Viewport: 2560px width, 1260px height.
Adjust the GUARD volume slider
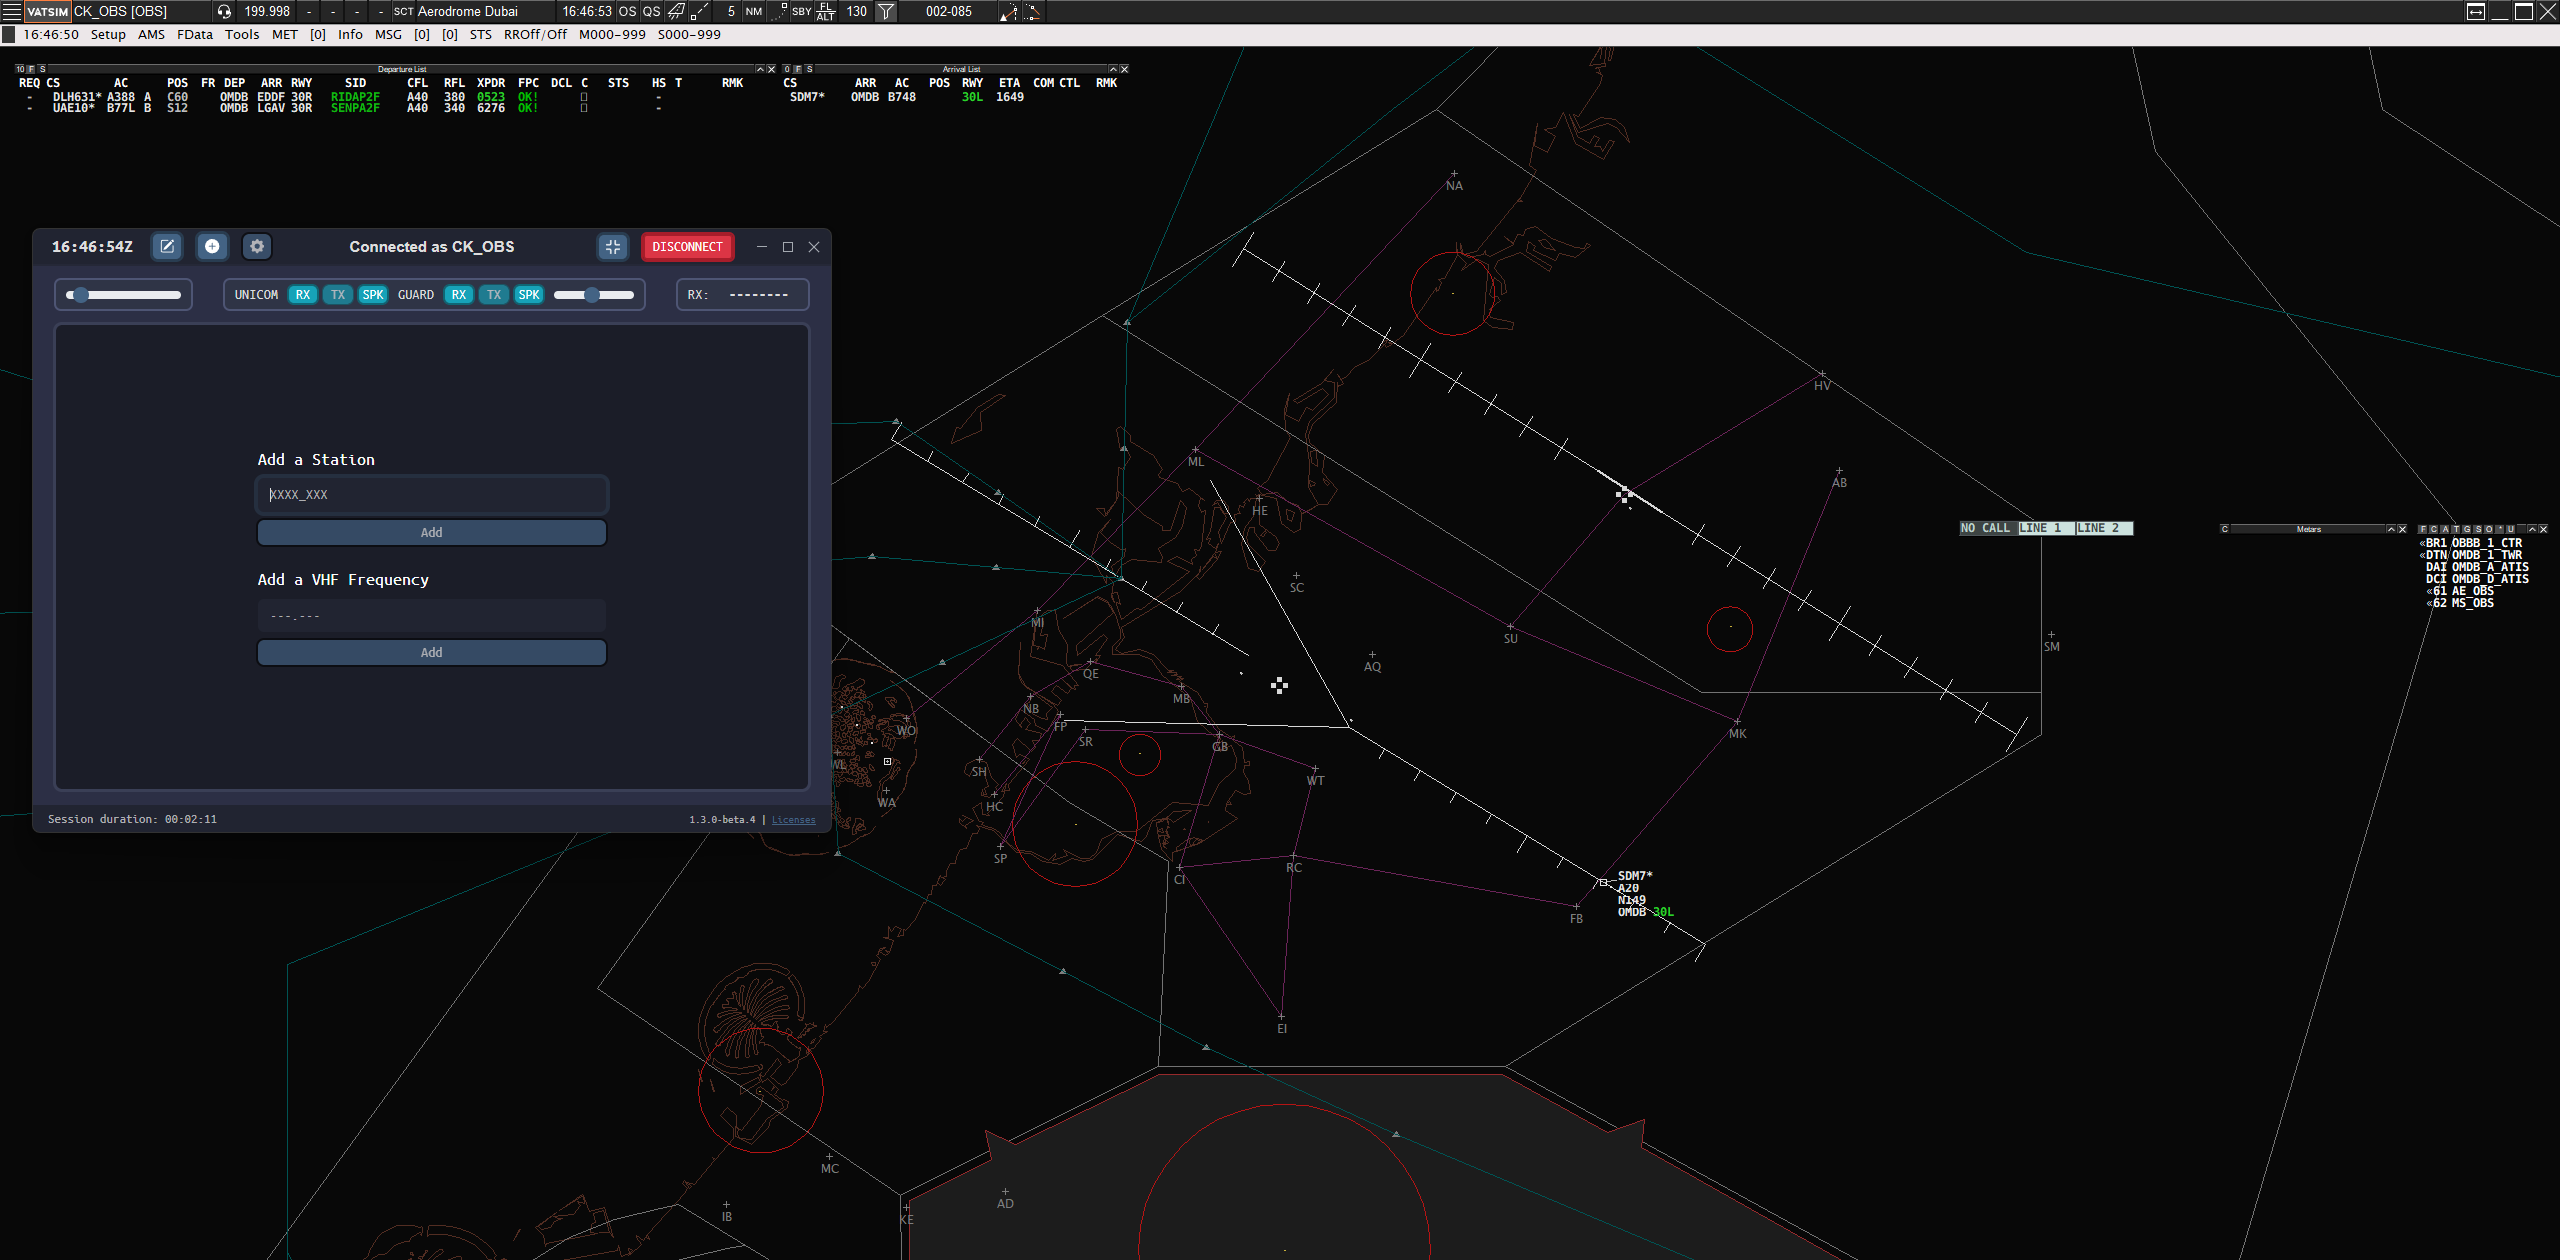point(594,295)
